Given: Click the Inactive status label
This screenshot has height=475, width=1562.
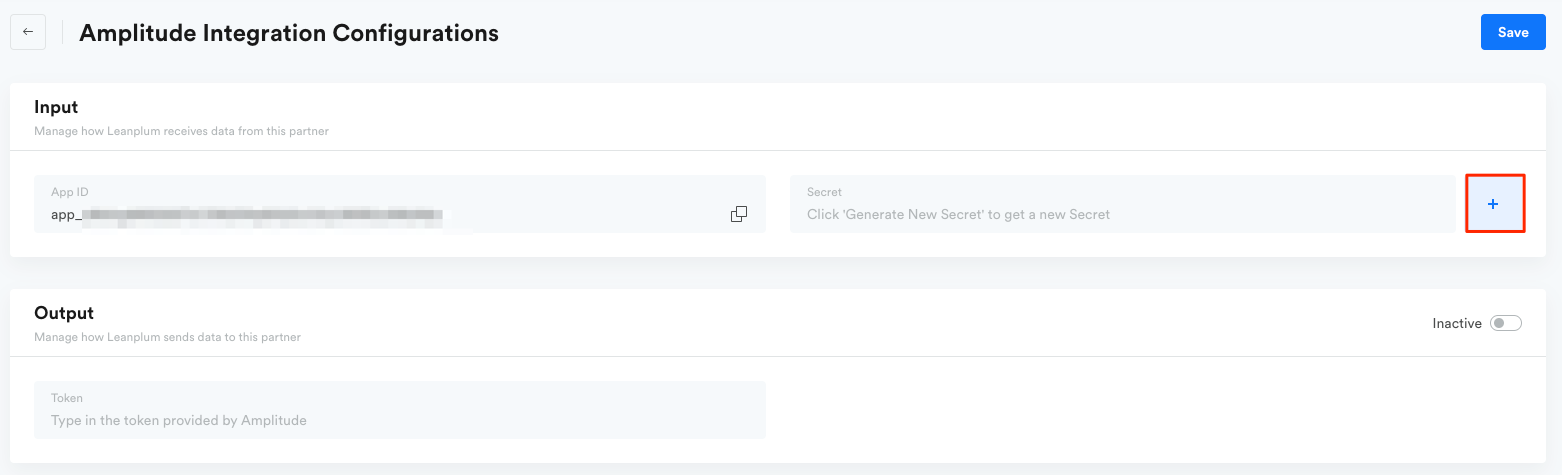Looking at the screenshot, I should click(x=1457, y=323).
